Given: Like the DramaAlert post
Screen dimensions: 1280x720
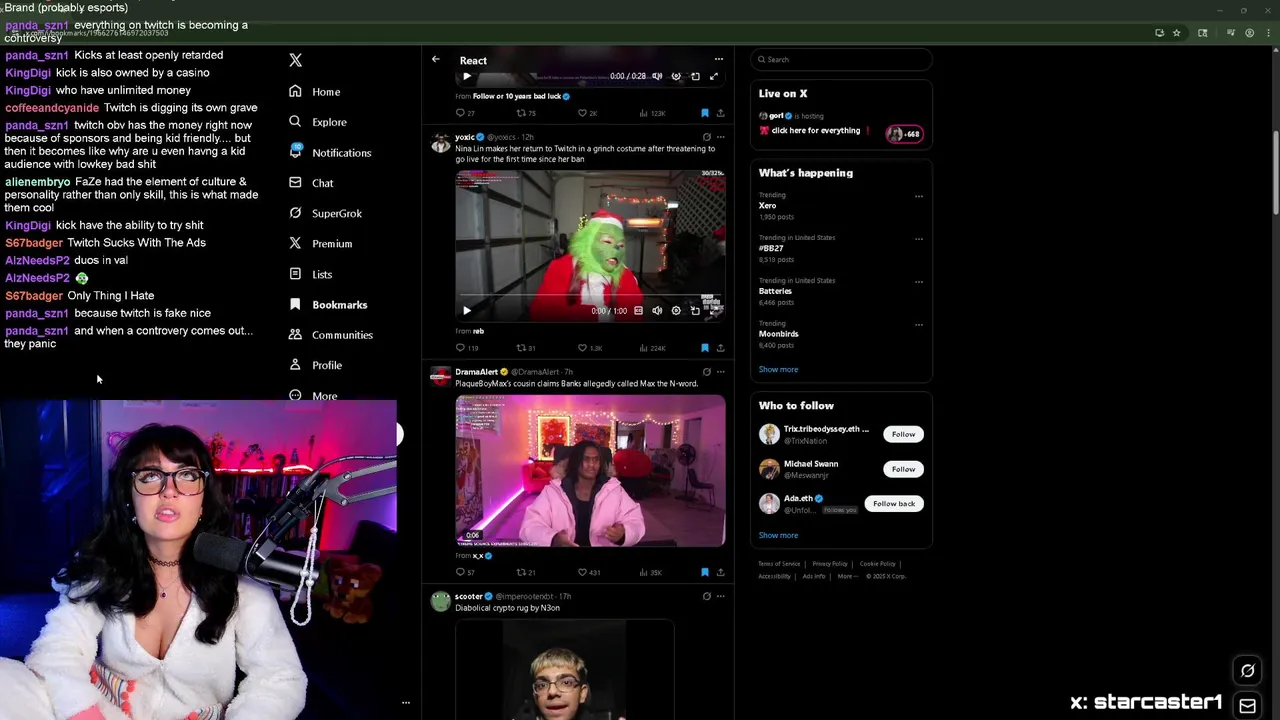Looking at the screenshot, I should [588, 572].
